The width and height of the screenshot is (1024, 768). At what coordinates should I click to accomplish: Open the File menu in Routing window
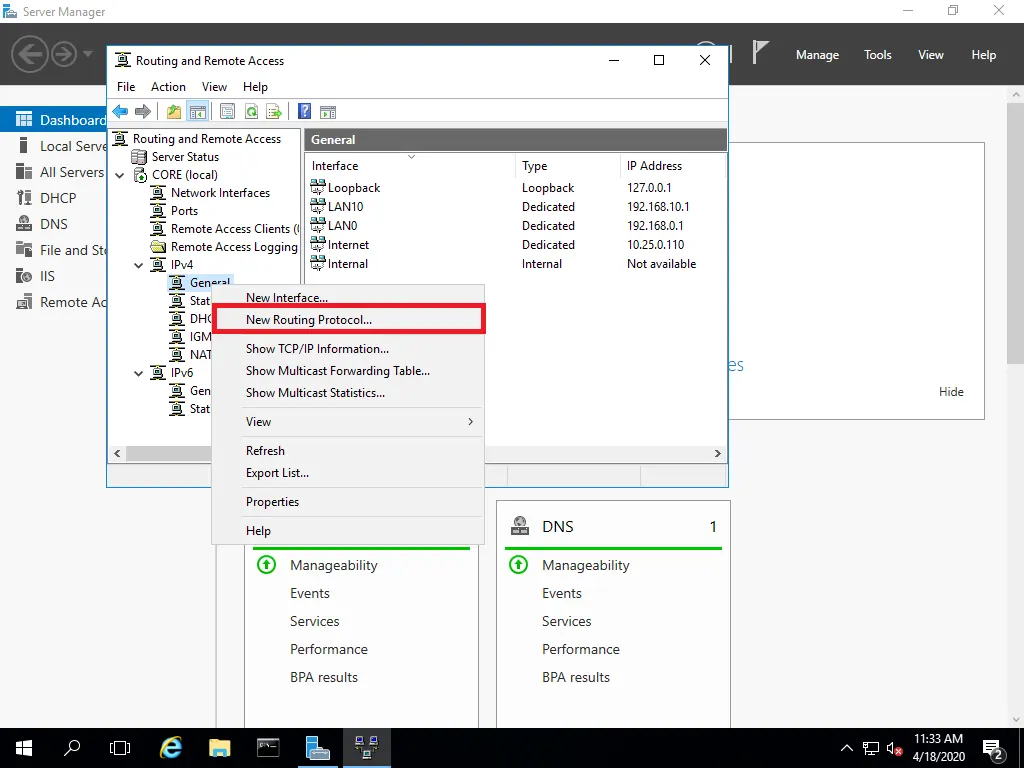126,87
